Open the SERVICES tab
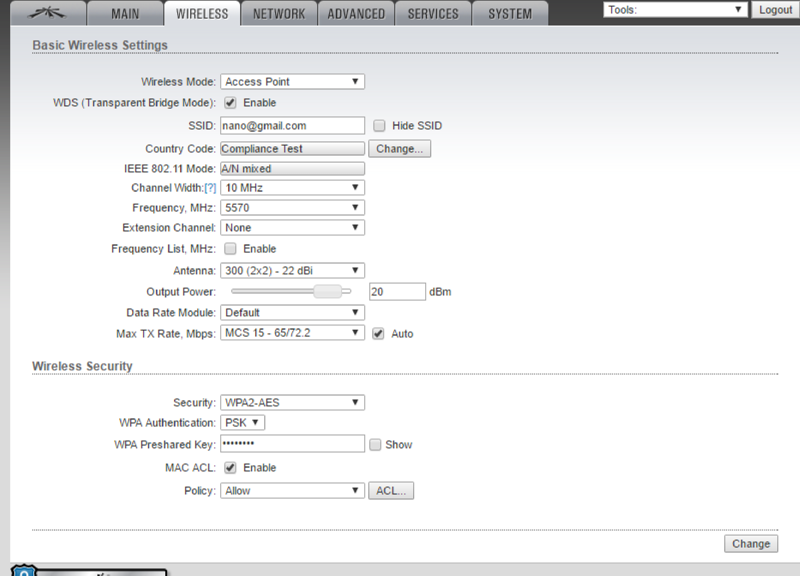The height and width of the screenshot is (576, 800). click(x=433, y=13)
